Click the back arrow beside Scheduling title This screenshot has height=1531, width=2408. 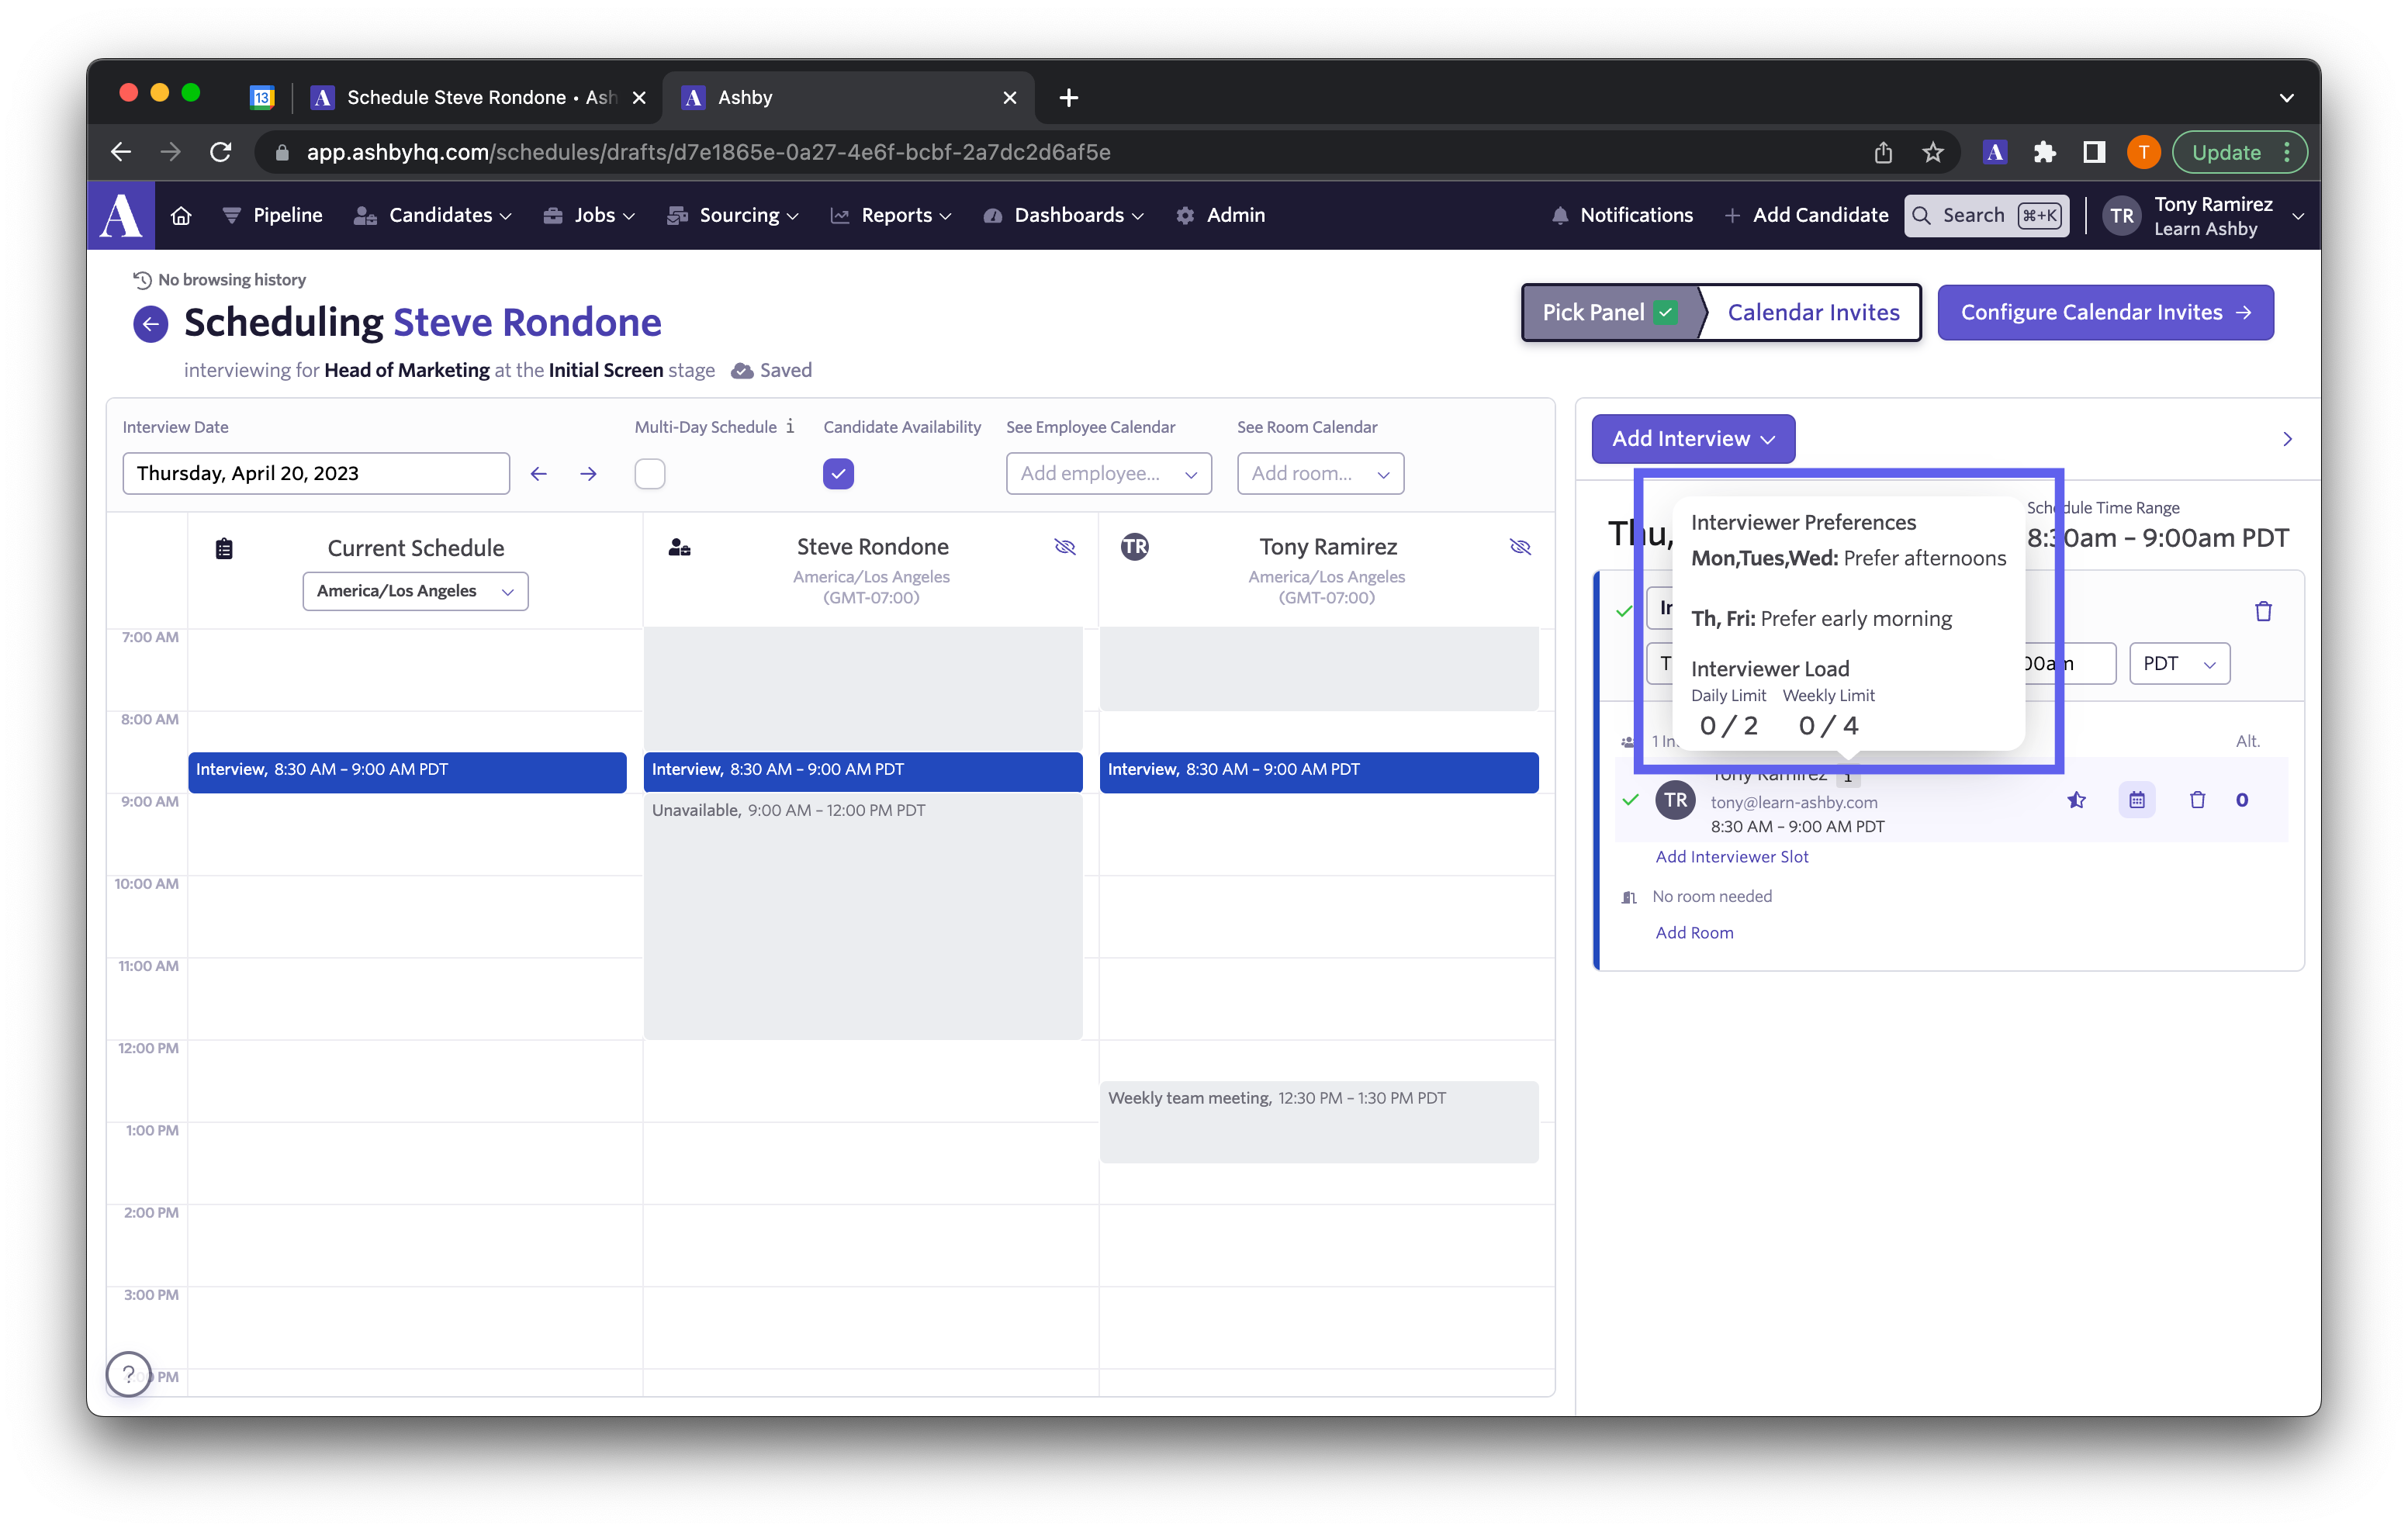pyautogui.click(x=151, y=323)
